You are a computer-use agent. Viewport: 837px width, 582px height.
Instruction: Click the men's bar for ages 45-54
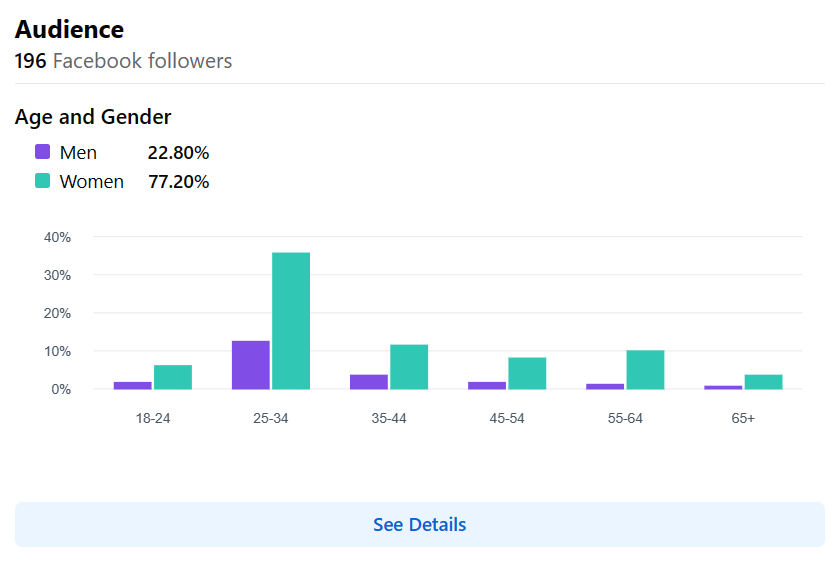click(x=487, y=385)
